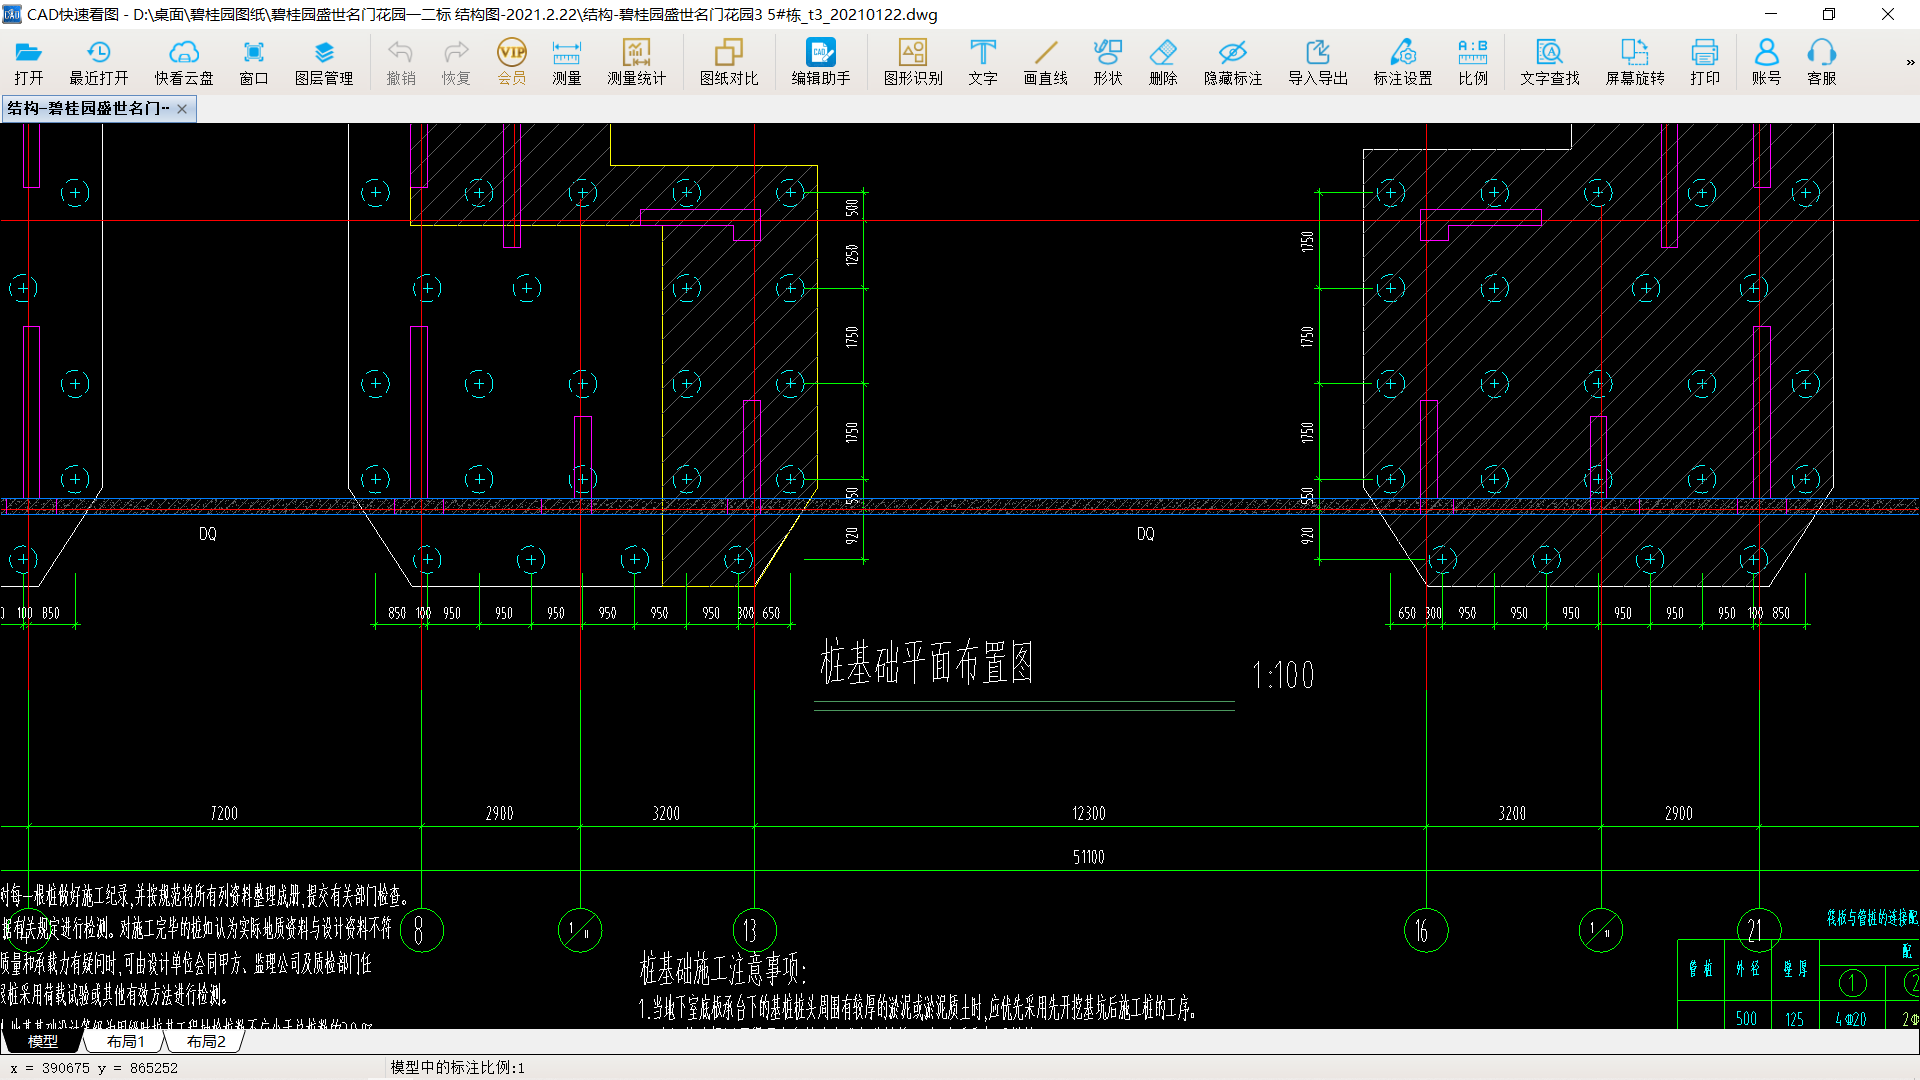Click the 撤销 undo arrow

point(401,62)
